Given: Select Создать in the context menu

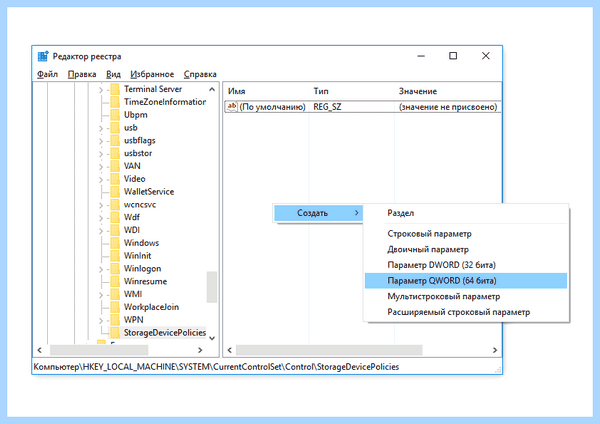Looking at the screenshot, I should 318,213.
